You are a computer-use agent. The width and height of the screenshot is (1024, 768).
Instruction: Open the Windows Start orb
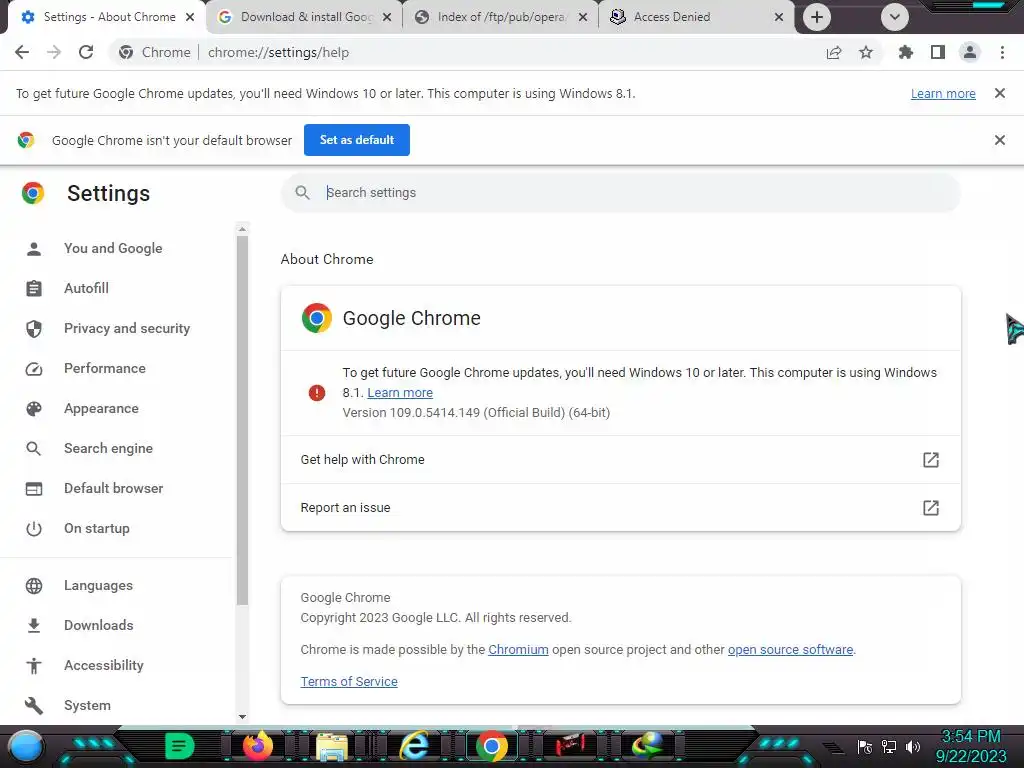[x=26, y=746]
